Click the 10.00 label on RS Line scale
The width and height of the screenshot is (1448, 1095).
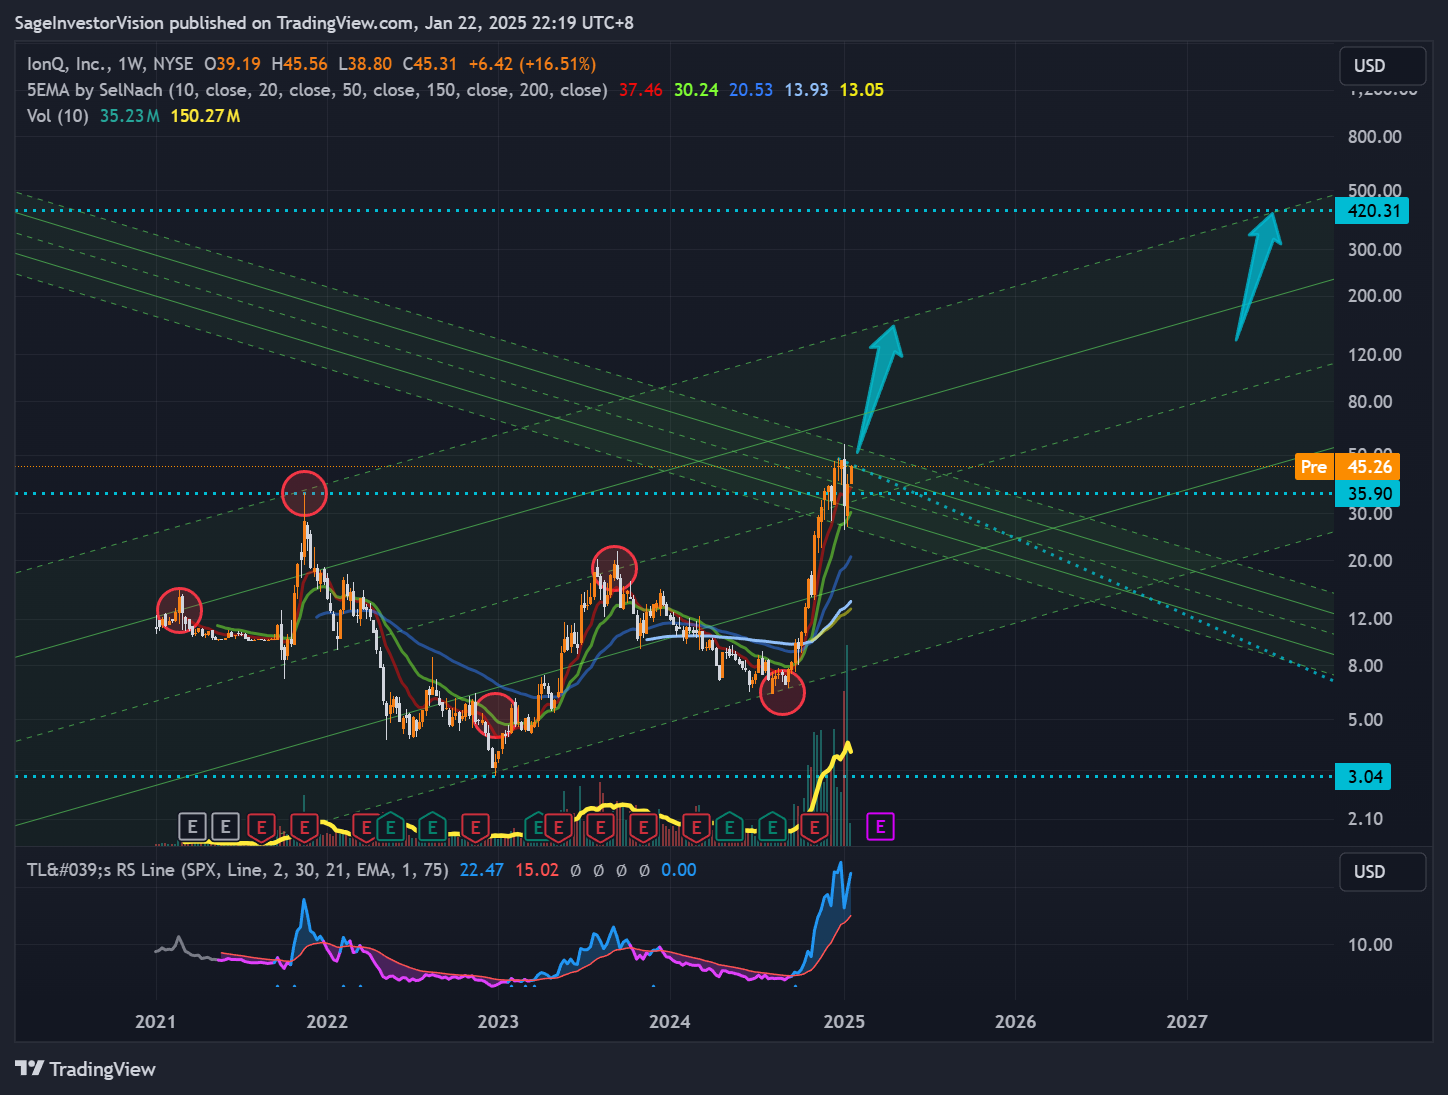pyautogui.click(x=1370, y=945)
